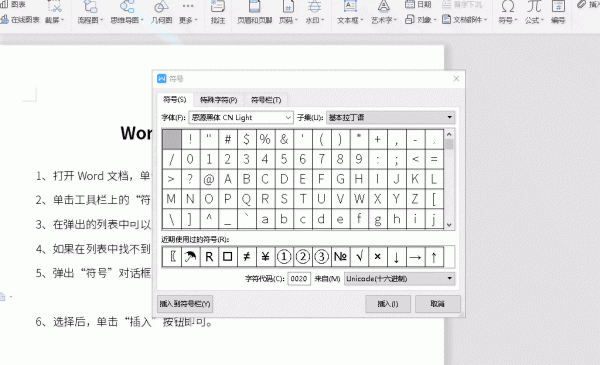Open 文档部件 document parts
This screenshot has width=600, height=365.
(x=465, y=19)
